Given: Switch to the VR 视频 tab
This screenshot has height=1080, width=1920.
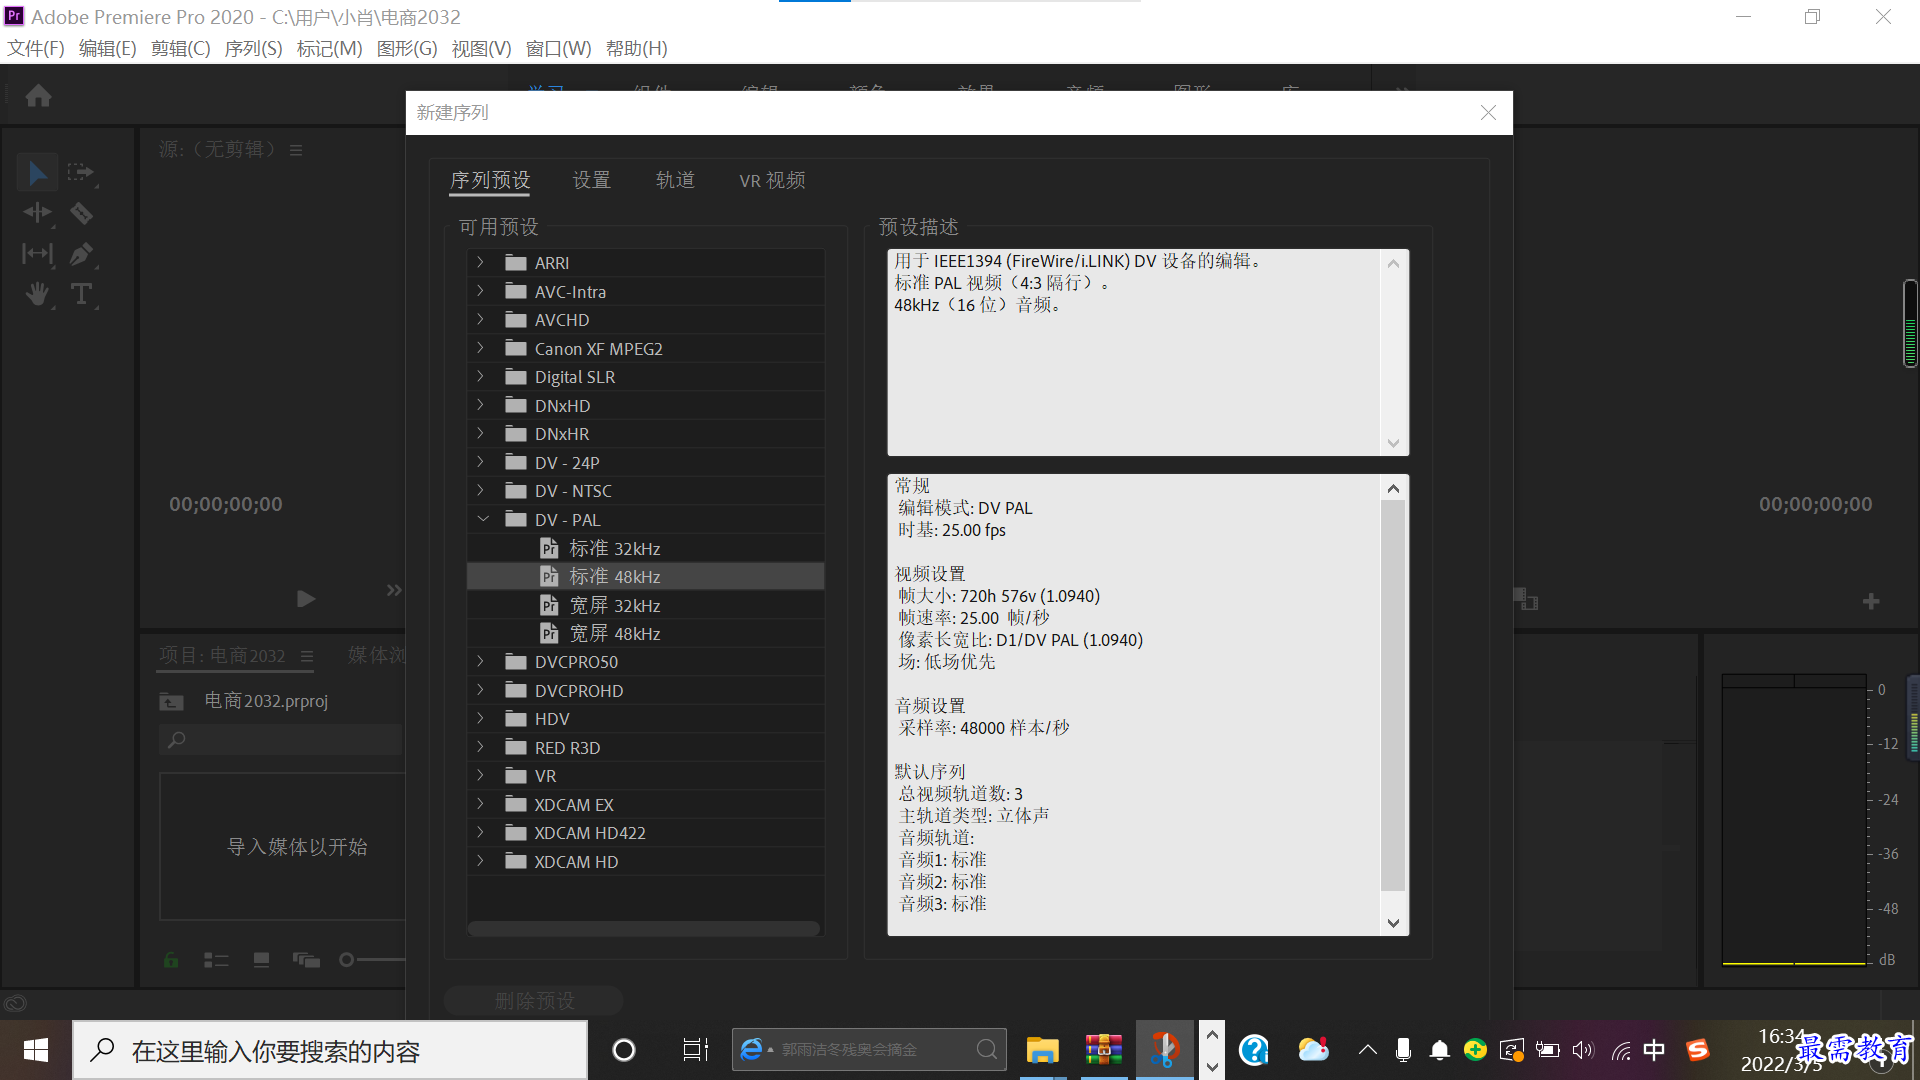Looking at the screenshot, I should coord(772,180).
